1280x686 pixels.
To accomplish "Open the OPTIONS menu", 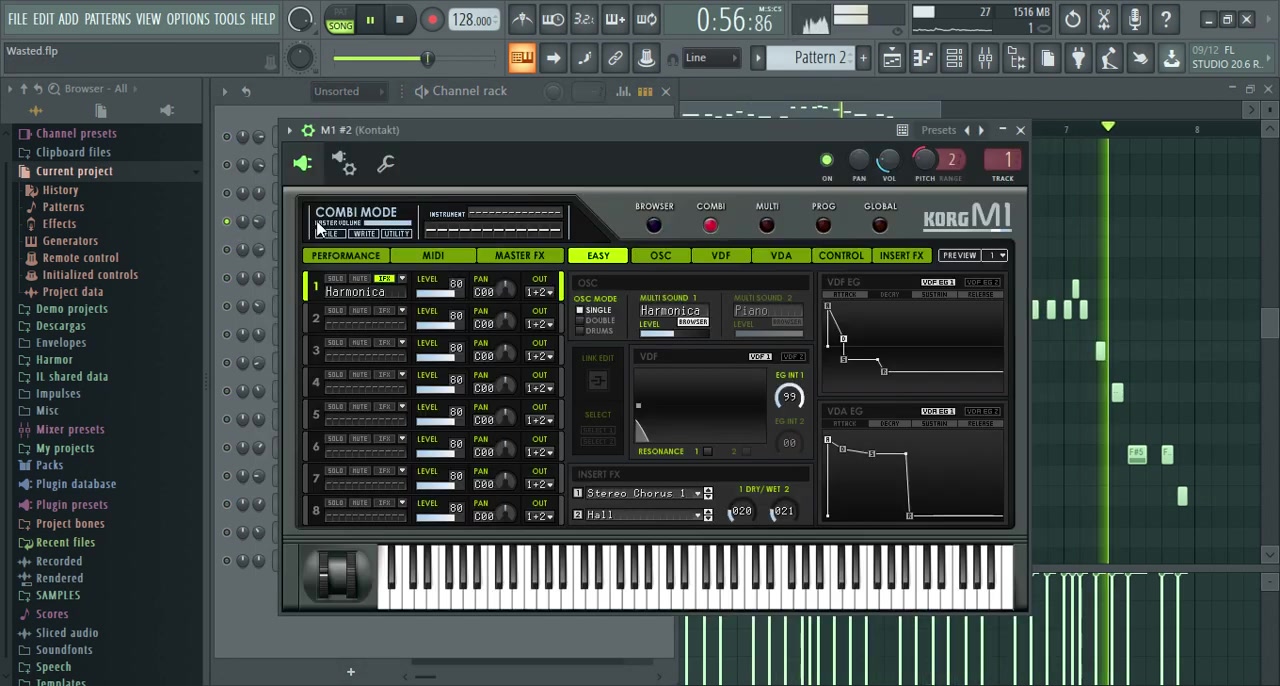I will (x=188, y=19).
